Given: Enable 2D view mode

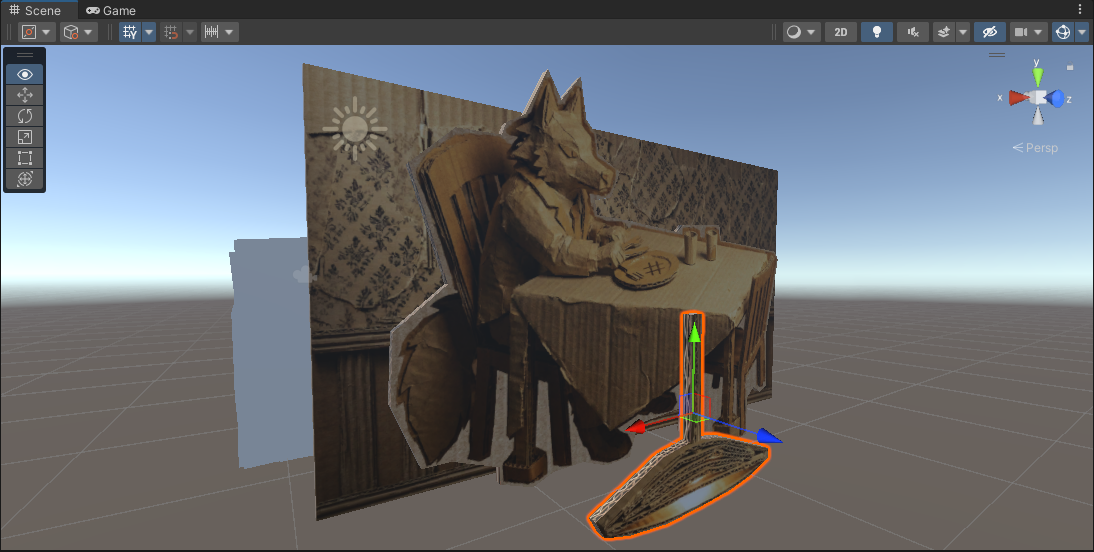Looking at the screenshot, I should point(840,32).
